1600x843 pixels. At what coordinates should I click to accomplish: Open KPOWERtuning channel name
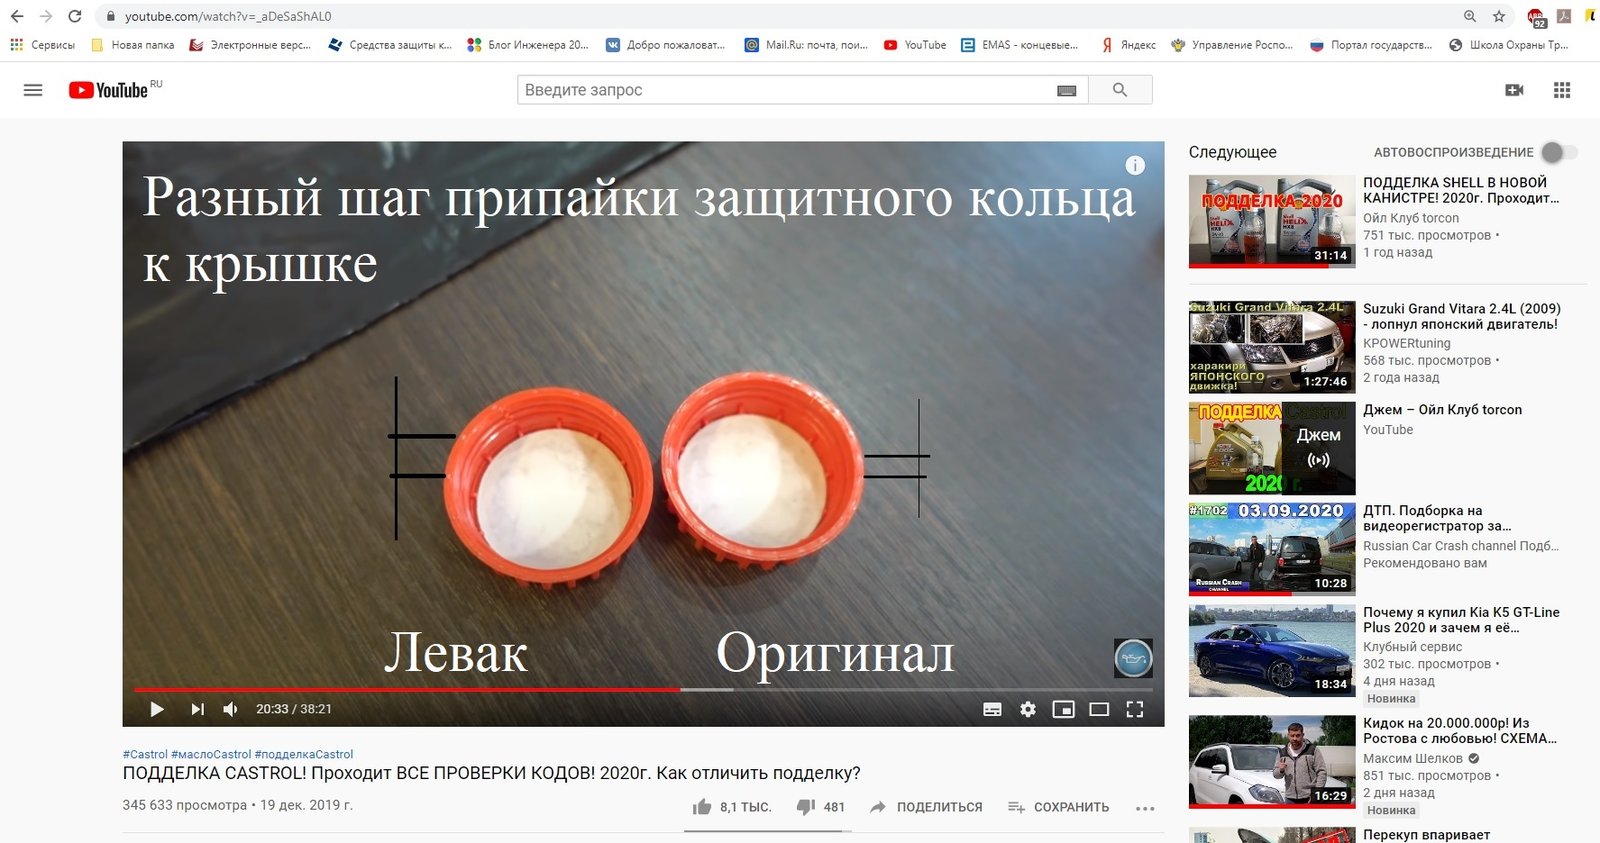point(1406,343)
